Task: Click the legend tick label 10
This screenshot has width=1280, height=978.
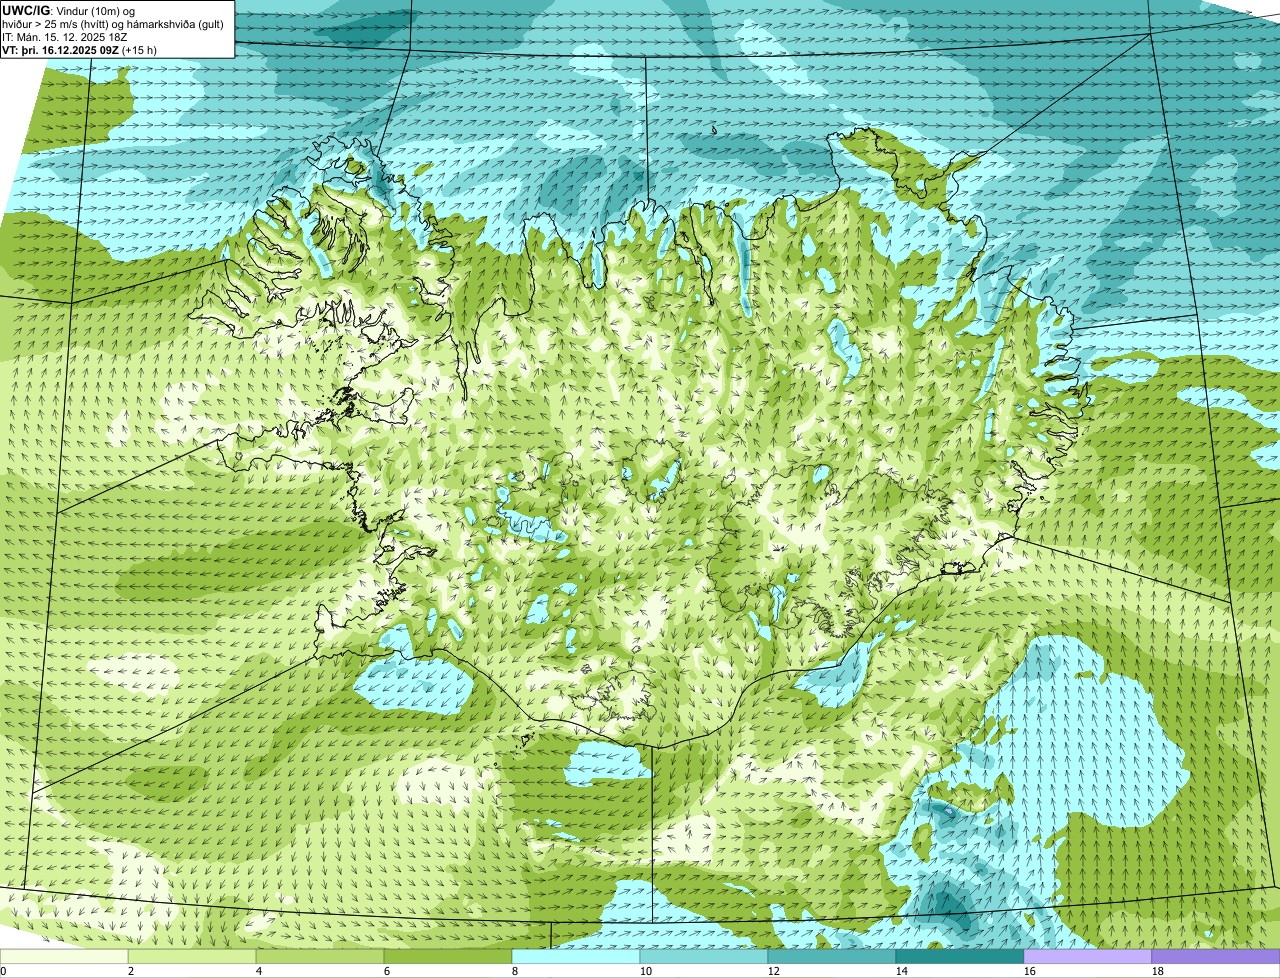Action: pyautogui.click(x=646, y=971)
